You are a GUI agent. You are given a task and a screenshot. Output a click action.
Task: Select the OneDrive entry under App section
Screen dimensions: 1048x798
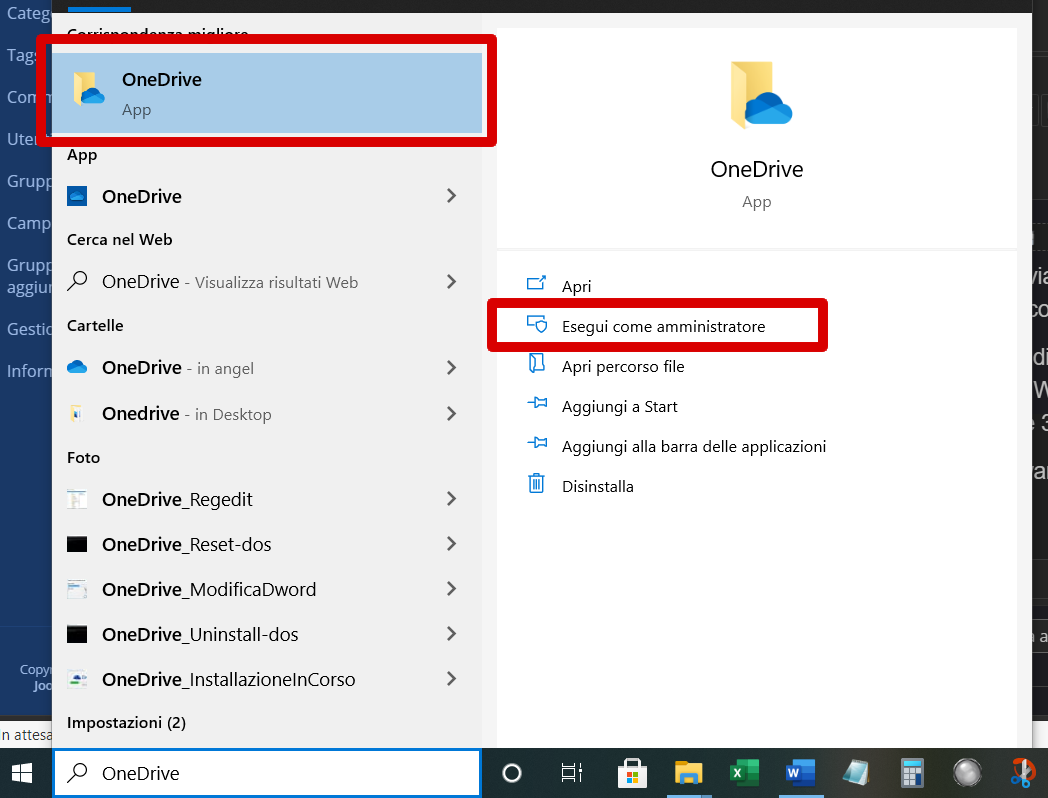267,196
